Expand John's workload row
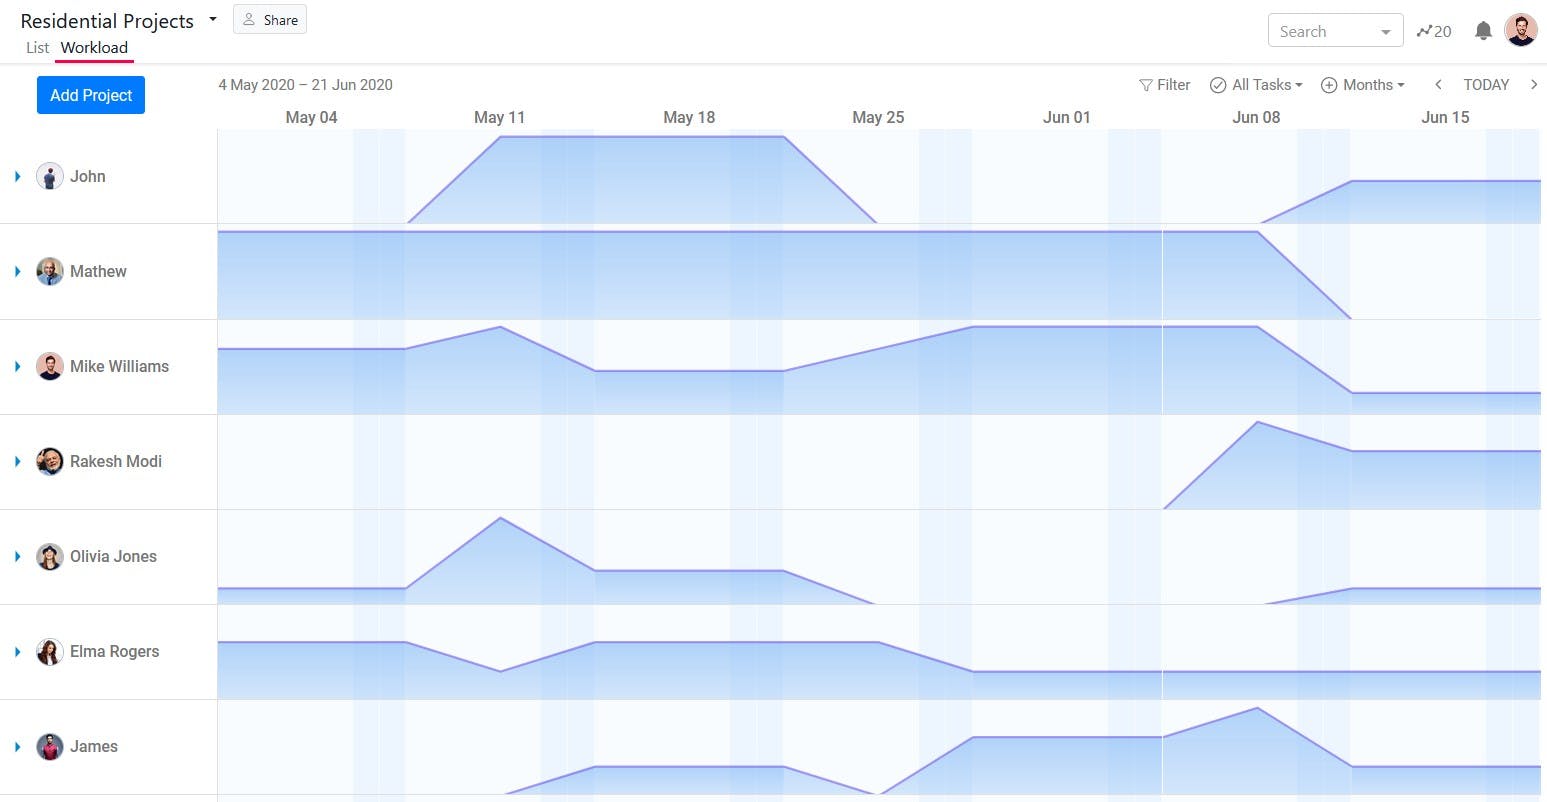Screen dimensions: 1547x802 coord(16,176)
